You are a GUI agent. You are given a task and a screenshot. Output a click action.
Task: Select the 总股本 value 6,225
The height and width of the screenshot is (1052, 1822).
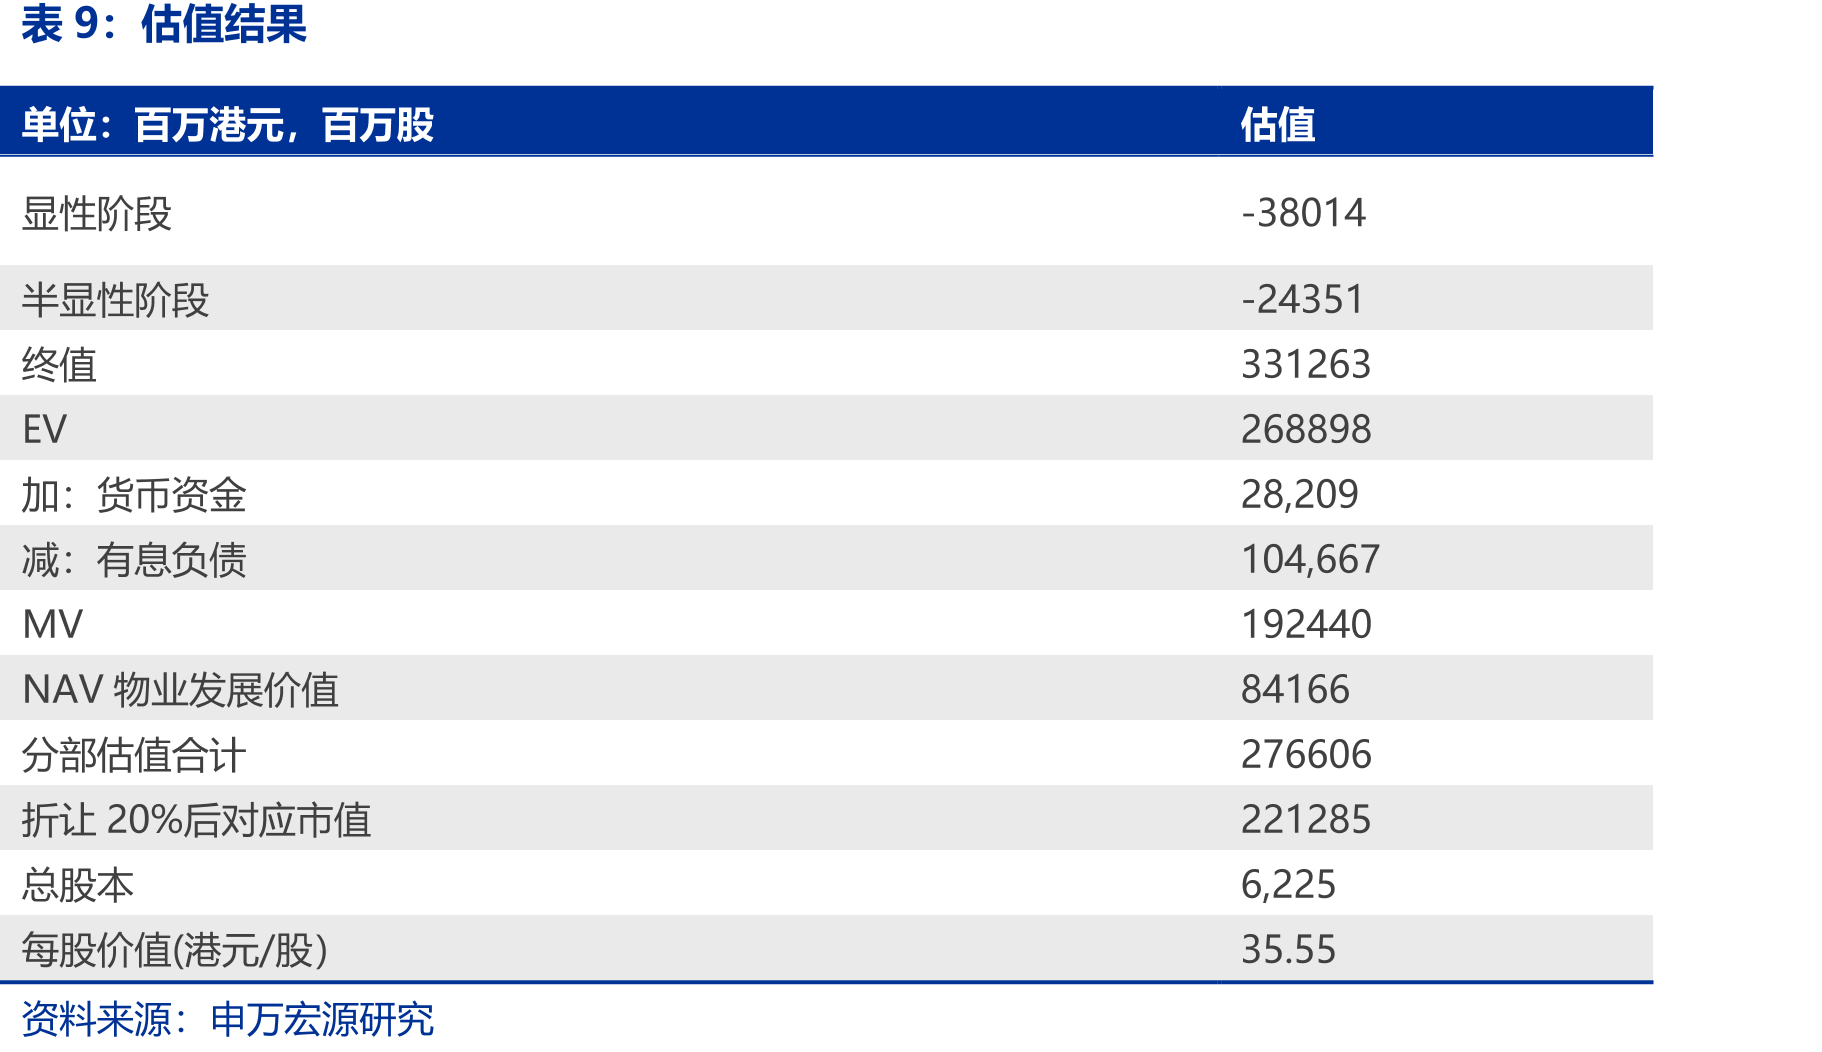[x=1288, y=884]
